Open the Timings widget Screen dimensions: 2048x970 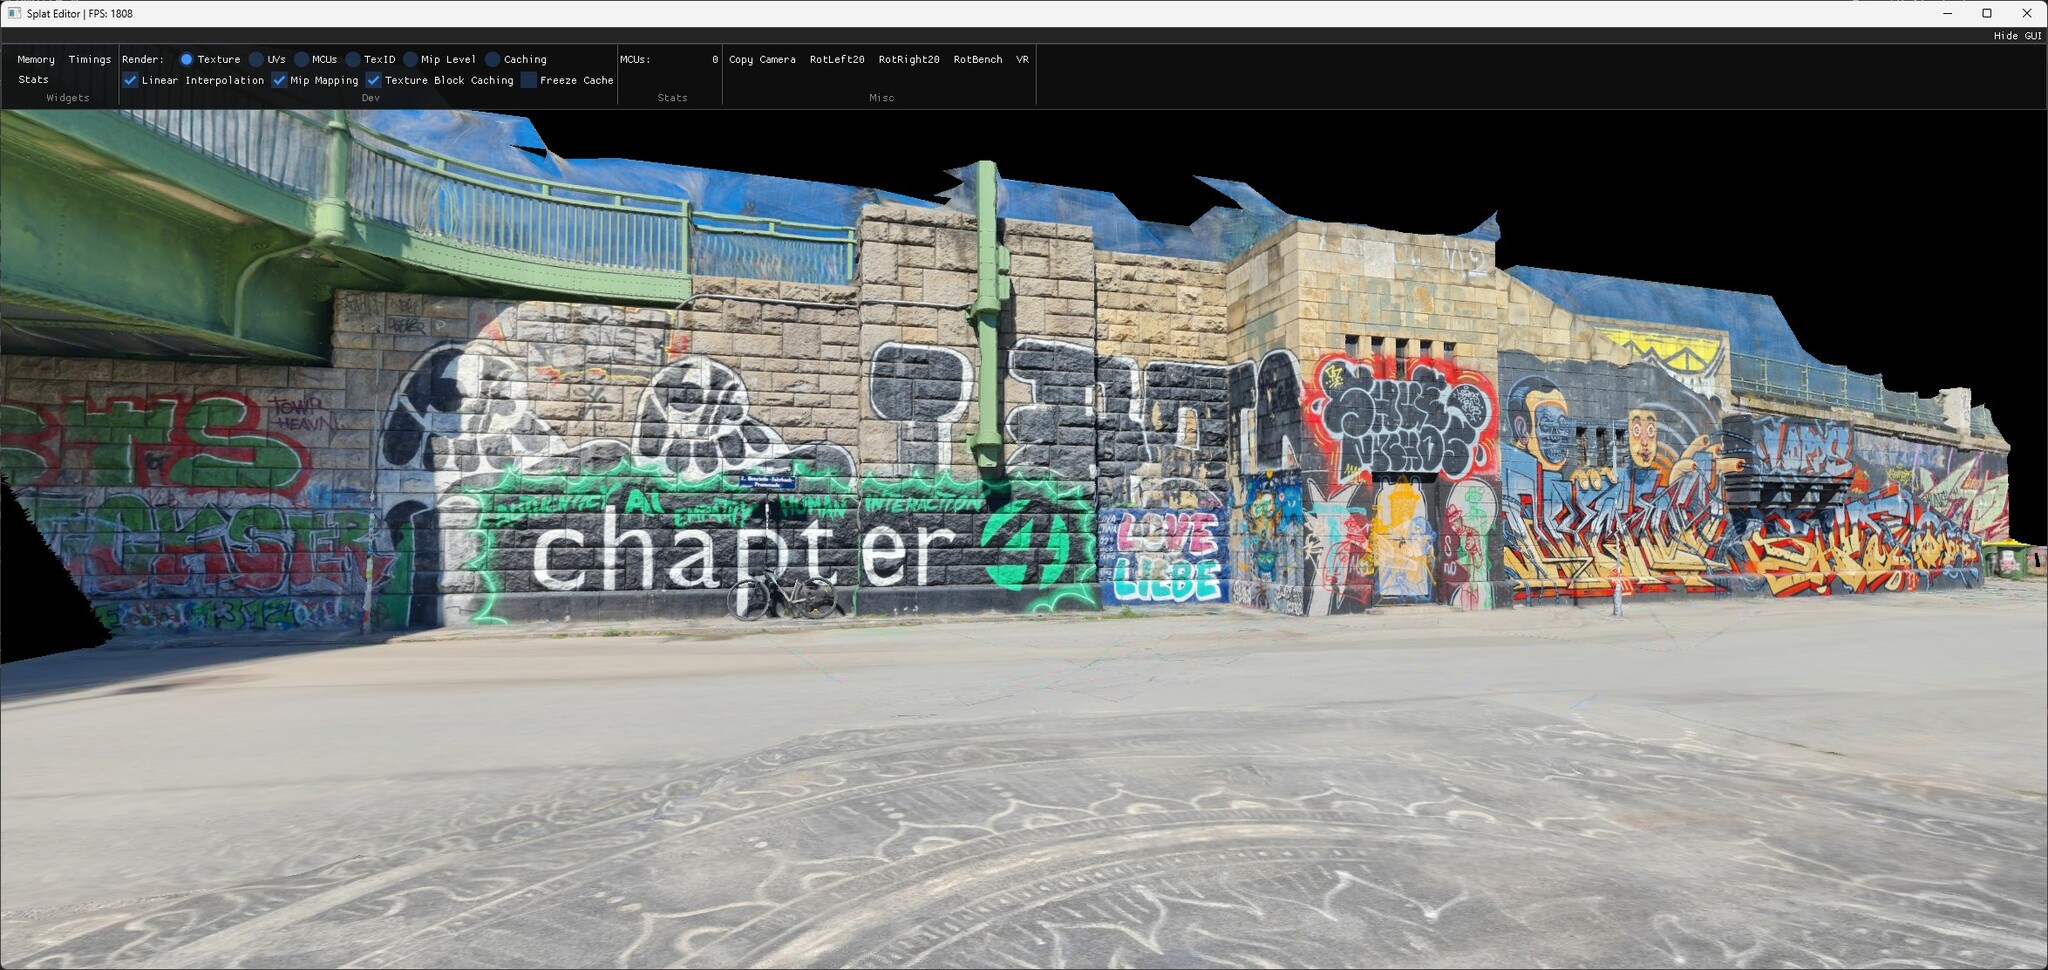pos(90,60)
